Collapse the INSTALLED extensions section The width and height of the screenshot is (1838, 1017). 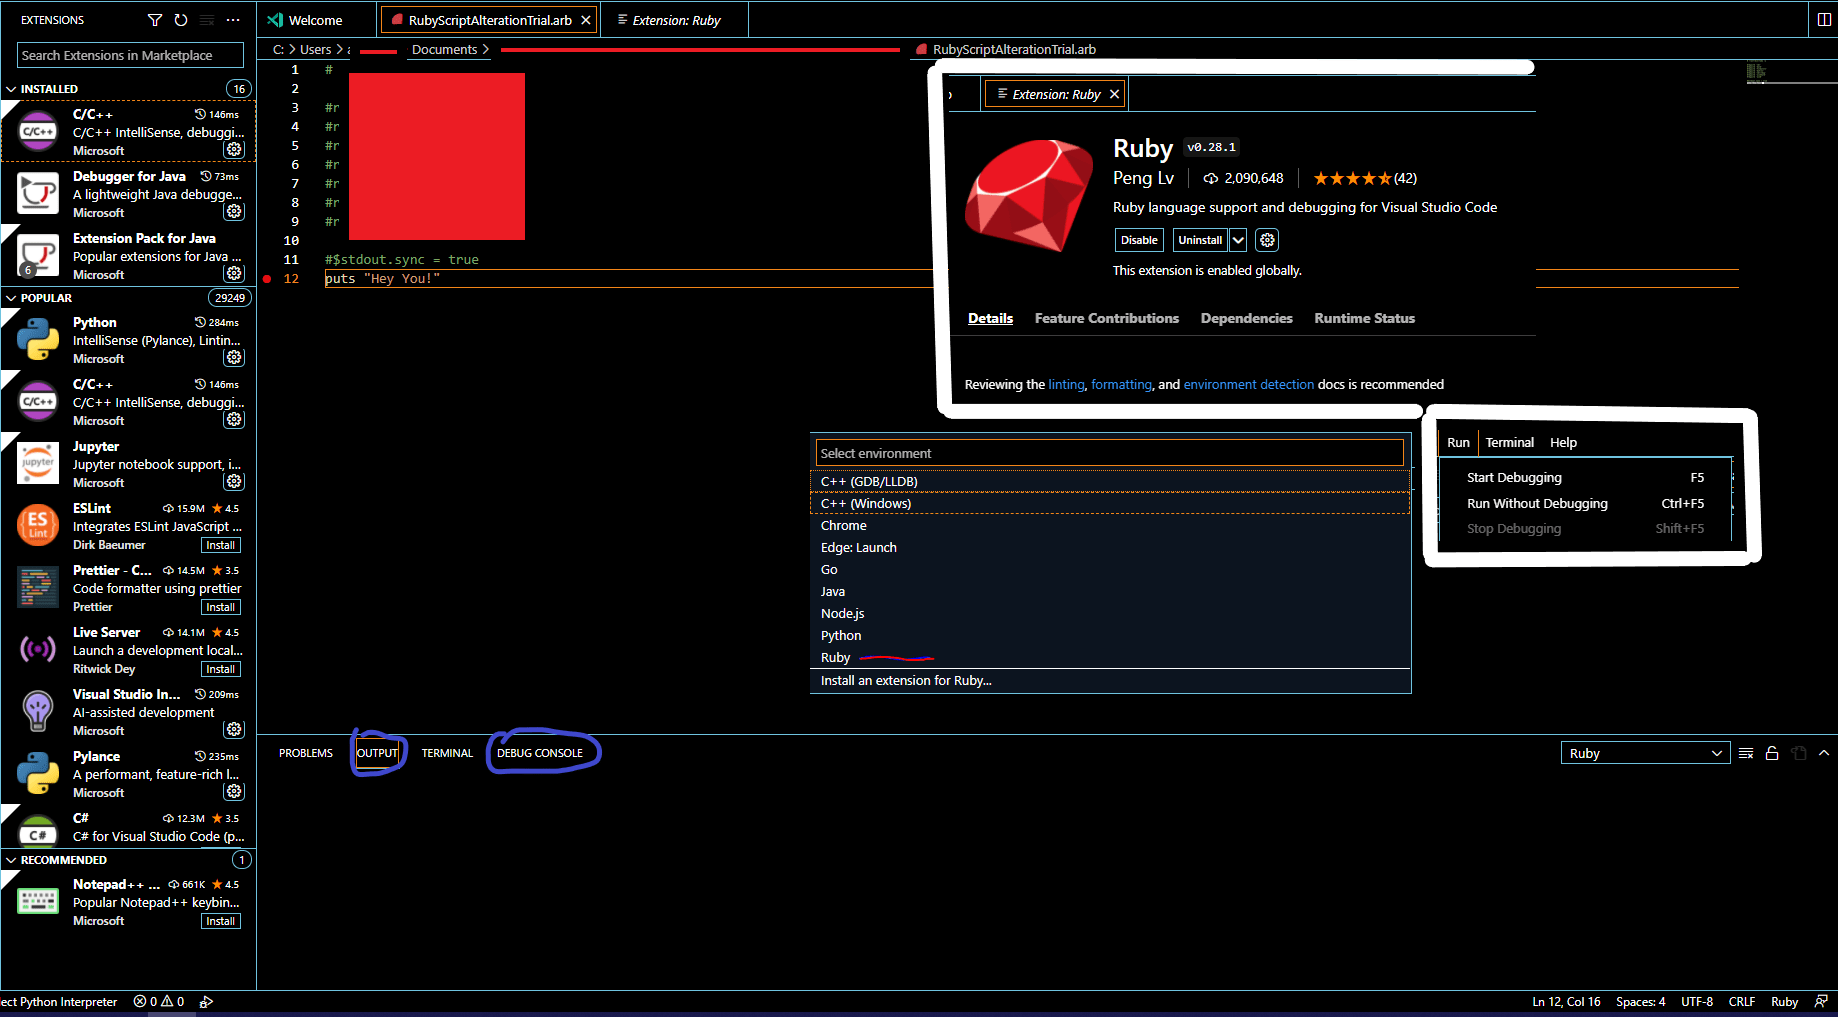tap(10, 88)
